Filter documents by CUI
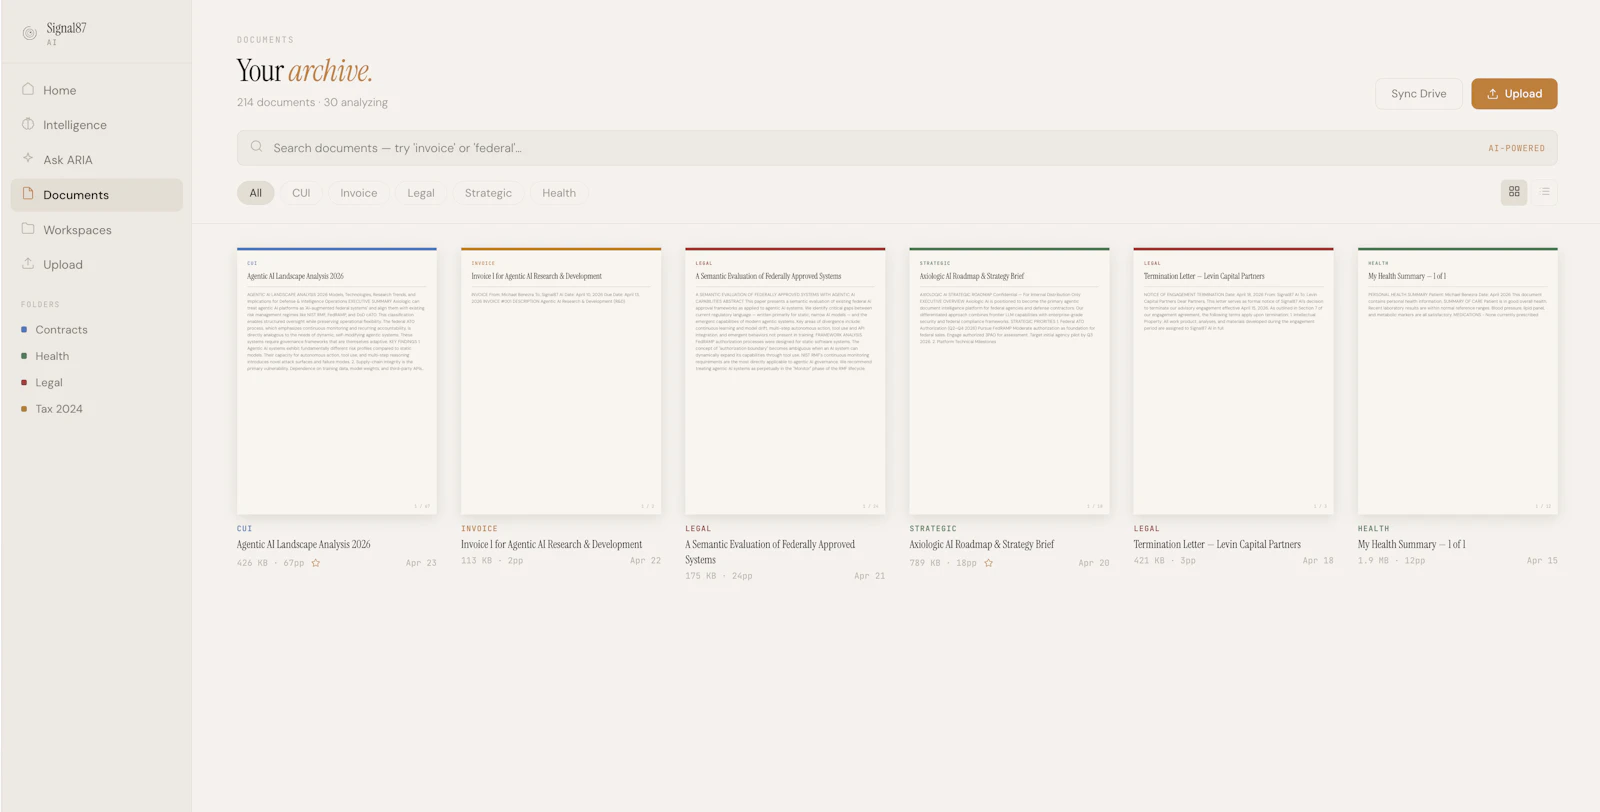This screenshot has width=1600, height=812. pos(301,193)
